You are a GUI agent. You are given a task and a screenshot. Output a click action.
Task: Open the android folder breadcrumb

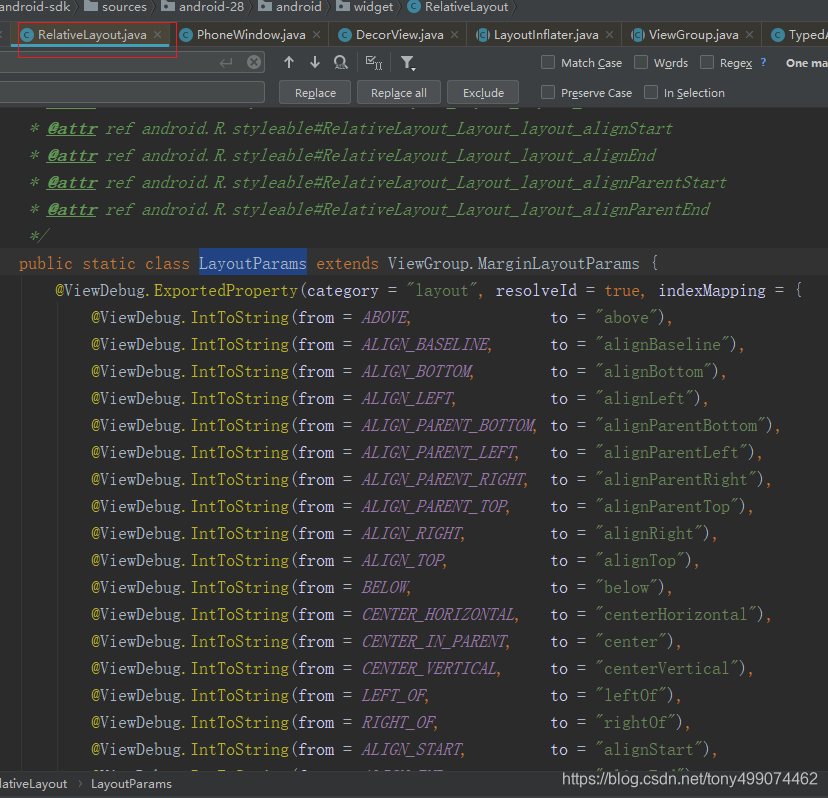click(290, 7)
